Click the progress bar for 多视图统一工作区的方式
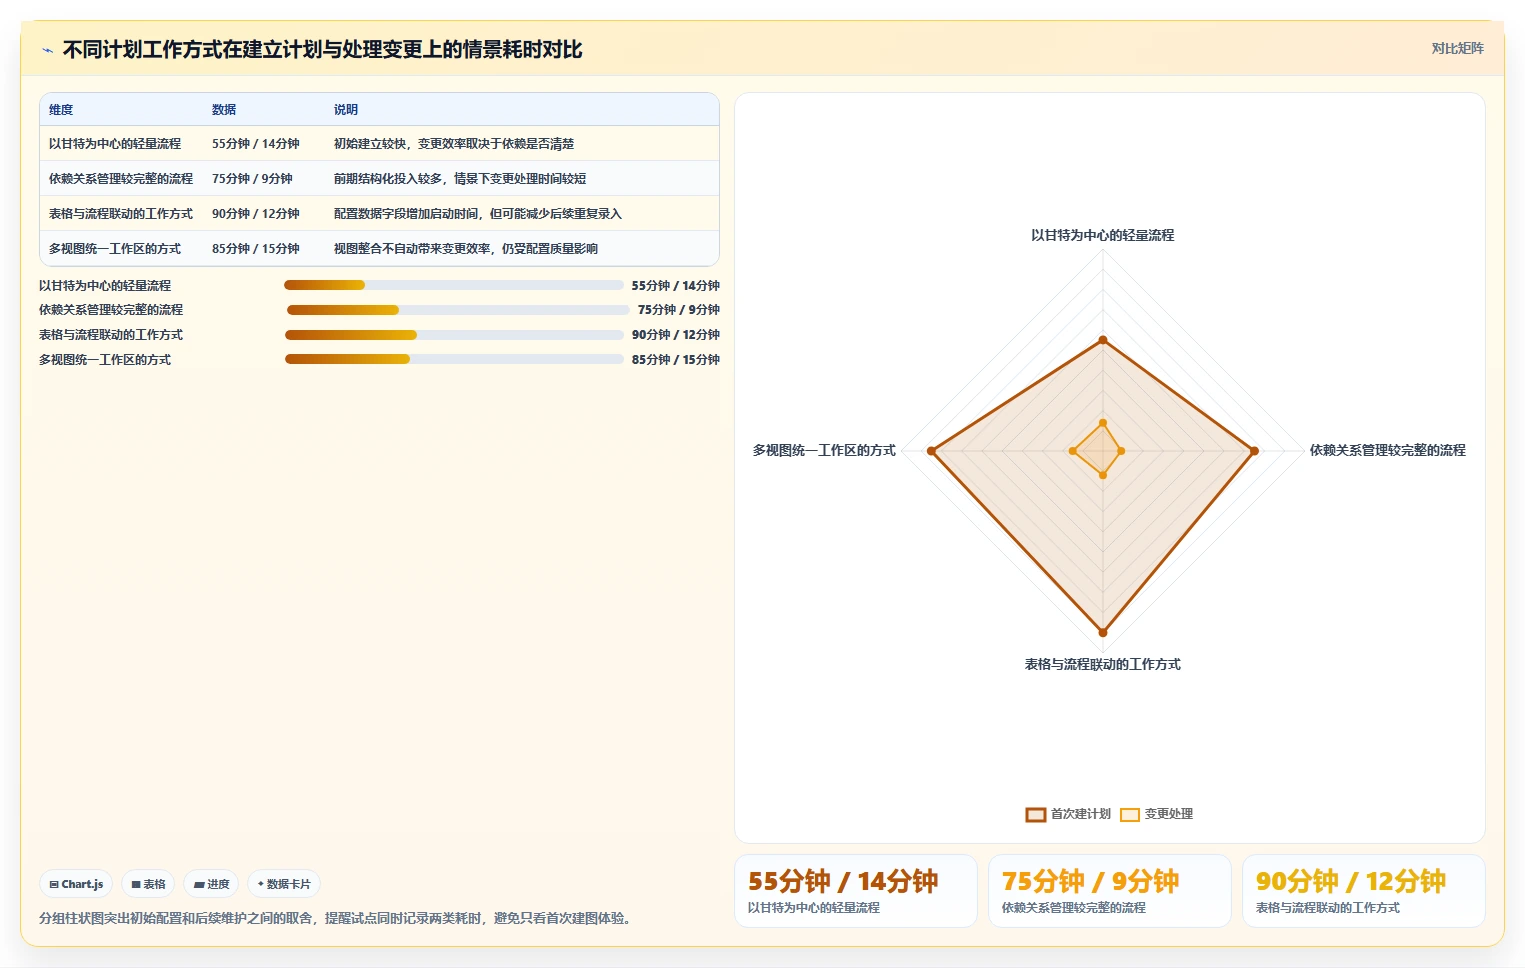The width and height of the screenshot is (1525, 968). [x=454, y=359]
